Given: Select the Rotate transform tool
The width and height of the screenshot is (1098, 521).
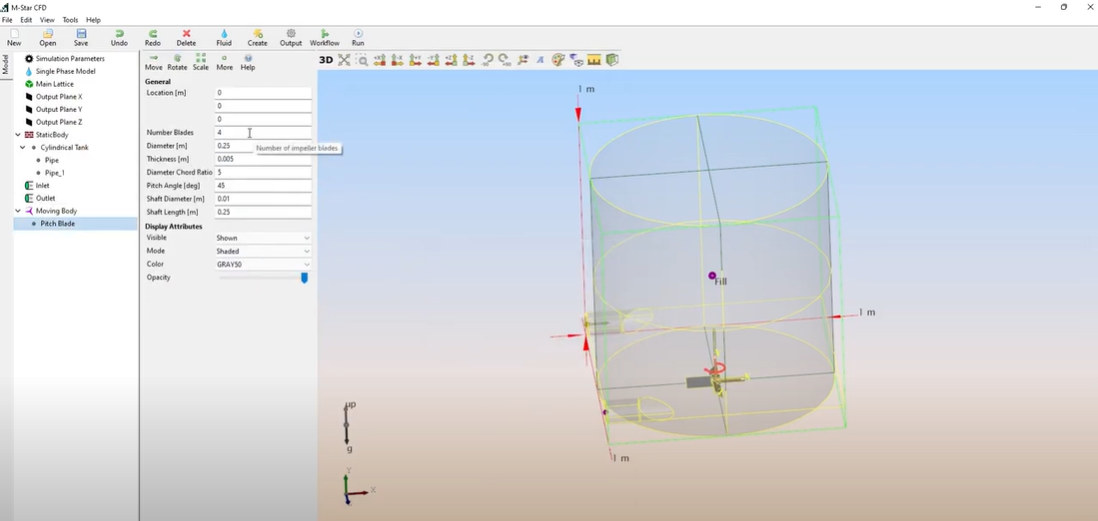Looking at the screenshot, I should coord(177,62).
